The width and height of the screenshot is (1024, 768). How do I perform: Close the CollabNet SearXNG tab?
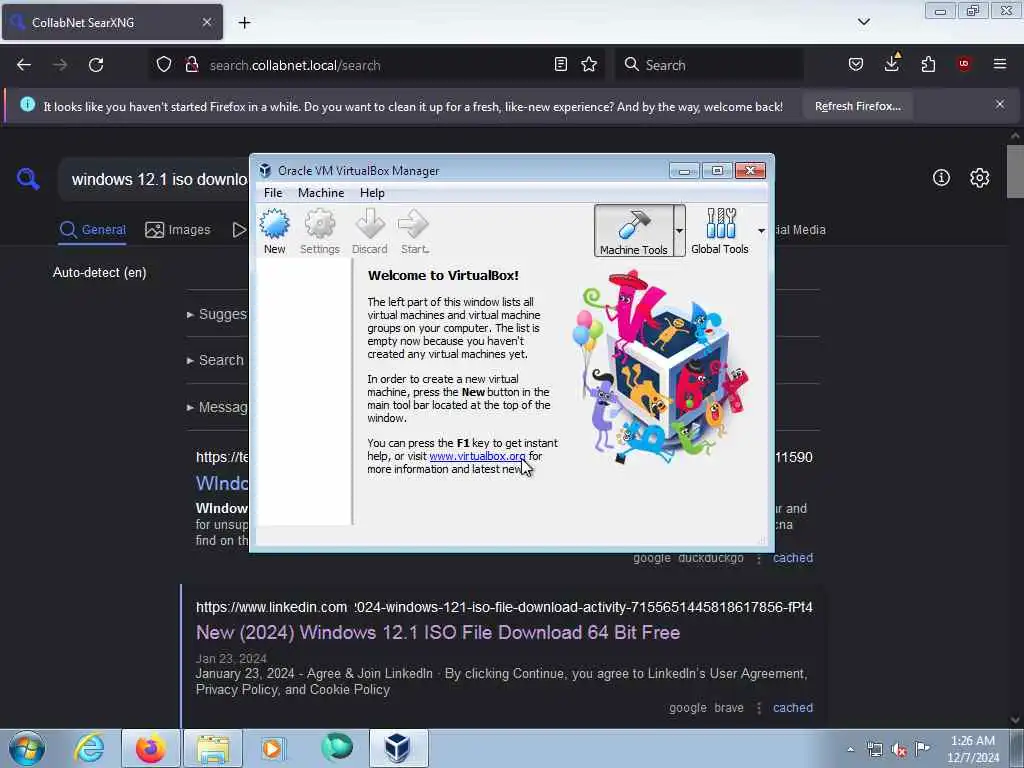coord(206,22)
